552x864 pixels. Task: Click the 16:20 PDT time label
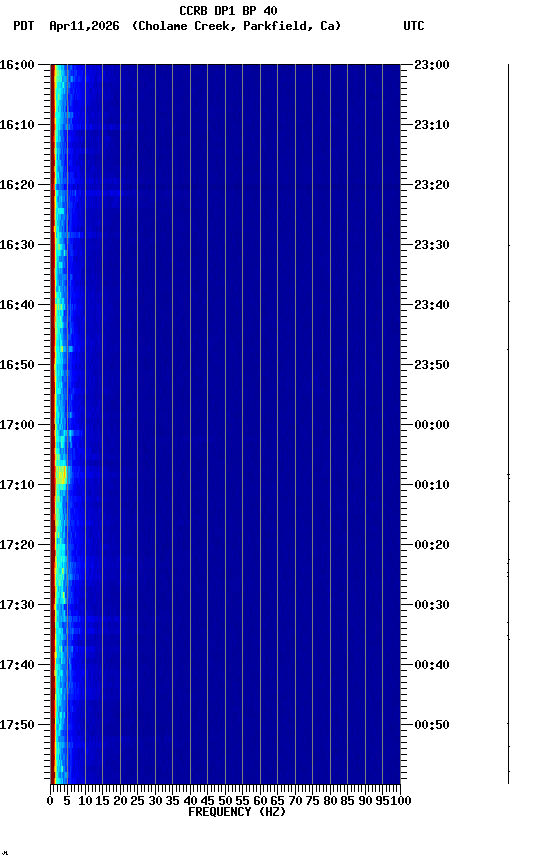coord(17,185)
